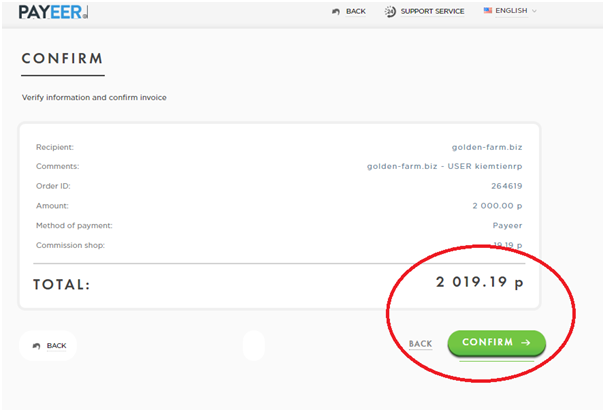Click the underlined BACK link beside Confirm
Screen dimensions: 605x412
[420, 344]
